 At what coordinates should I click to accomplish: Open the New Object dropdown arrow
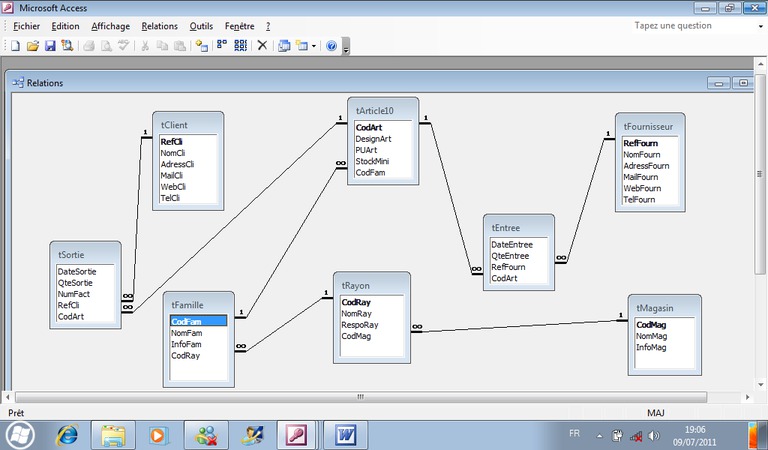(314, 46)
